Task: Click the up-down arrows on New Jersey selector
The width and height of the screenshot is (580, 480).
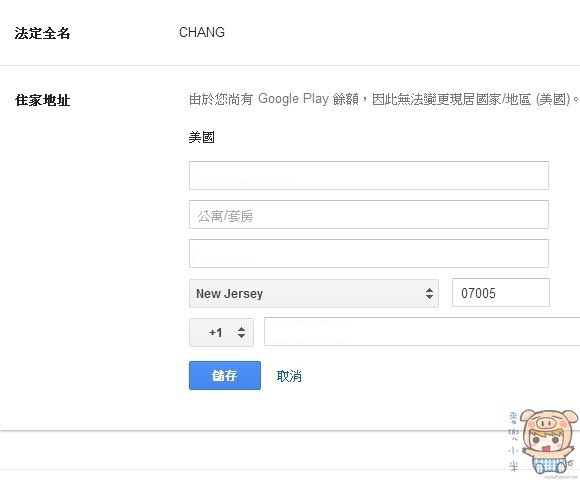Action: (x=429, y=294)
